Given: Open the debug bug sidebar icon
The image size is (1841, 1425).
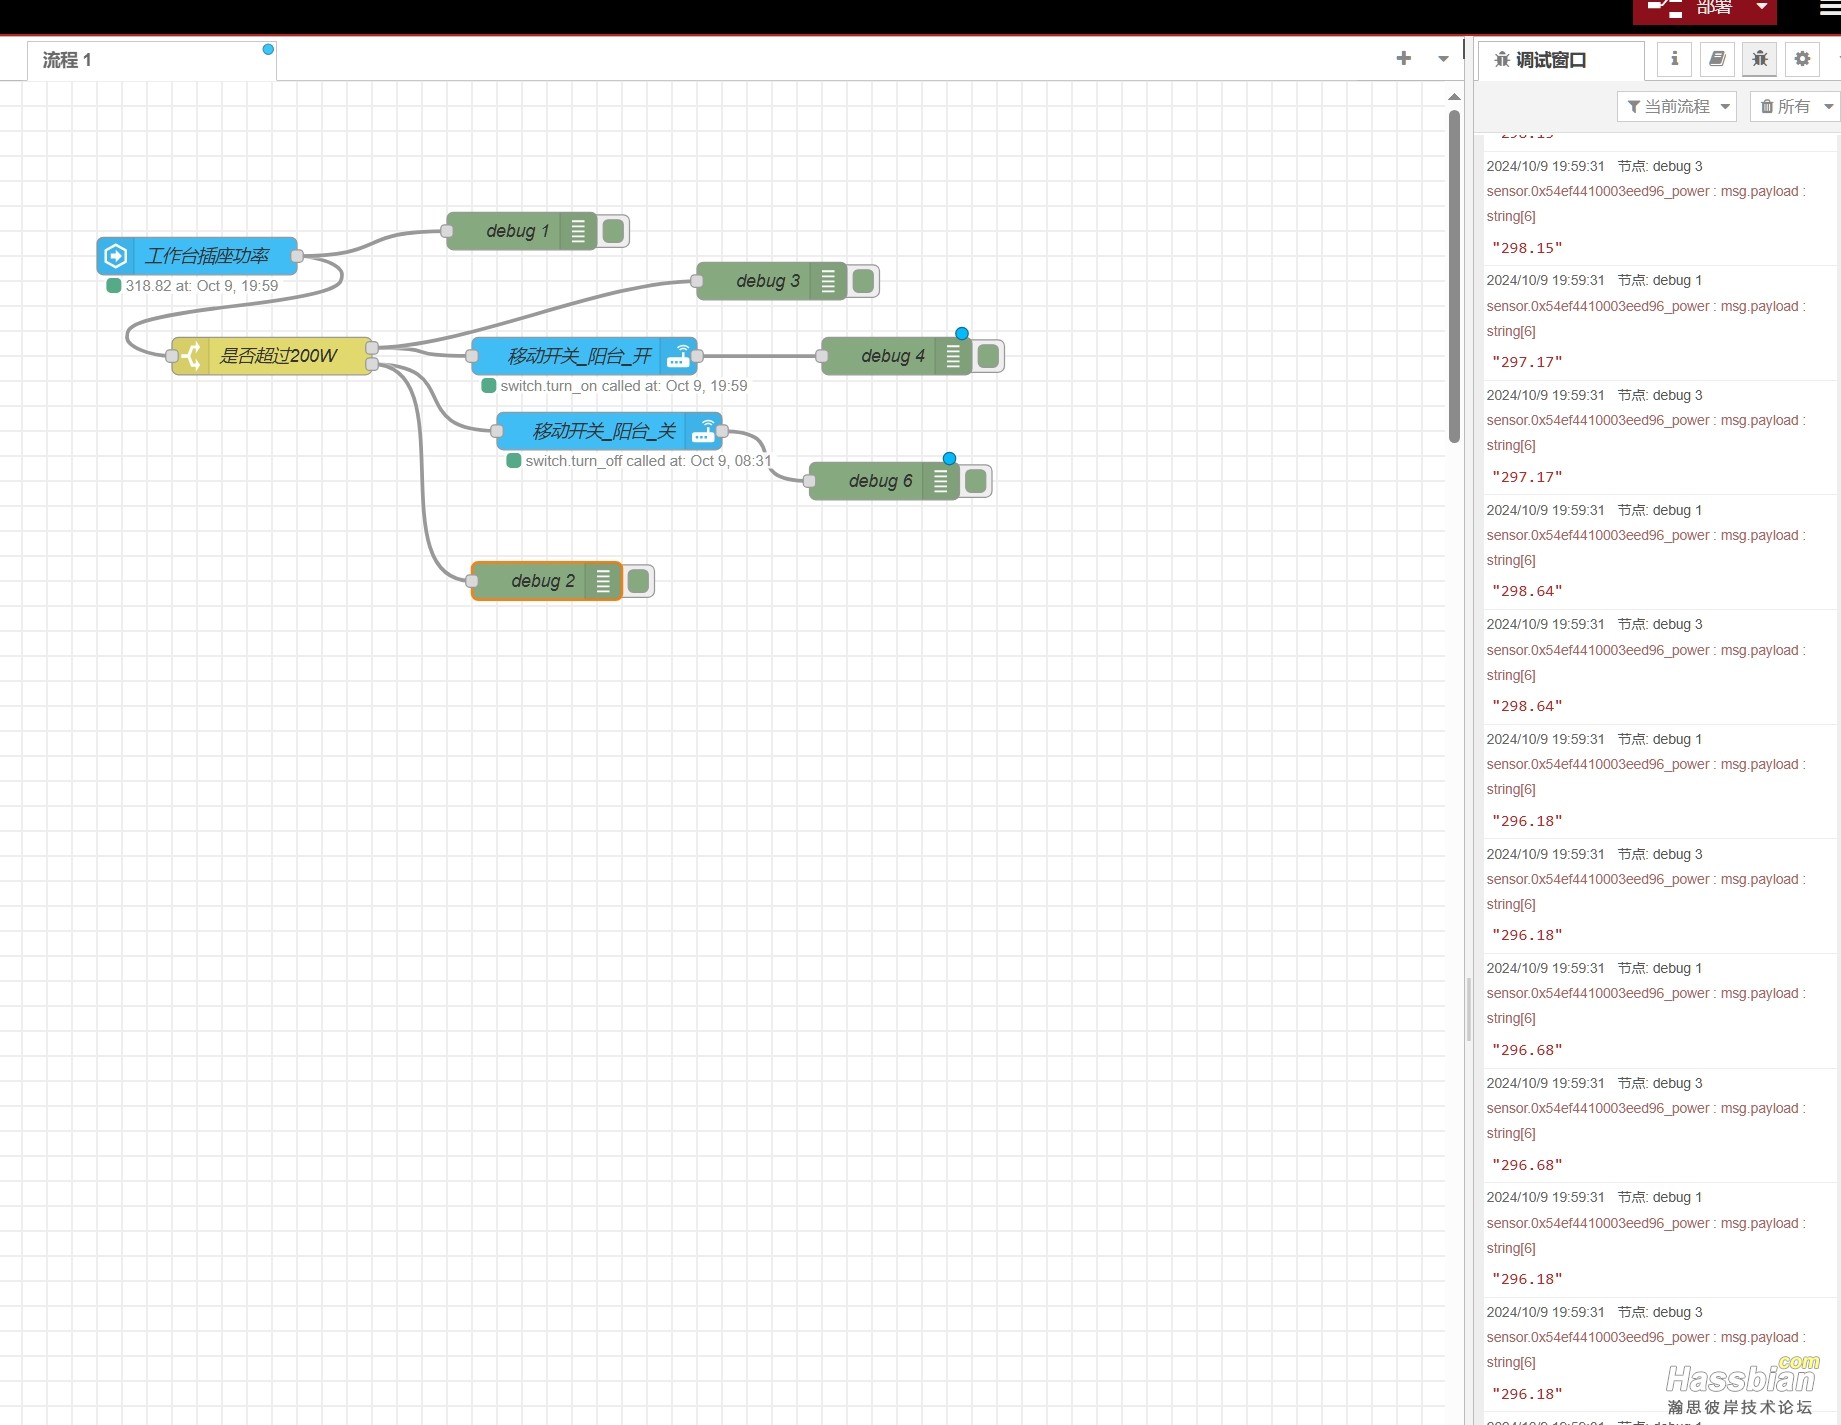Looking at the screenshot, I should pyautogui.click(x=1760, y=59).
